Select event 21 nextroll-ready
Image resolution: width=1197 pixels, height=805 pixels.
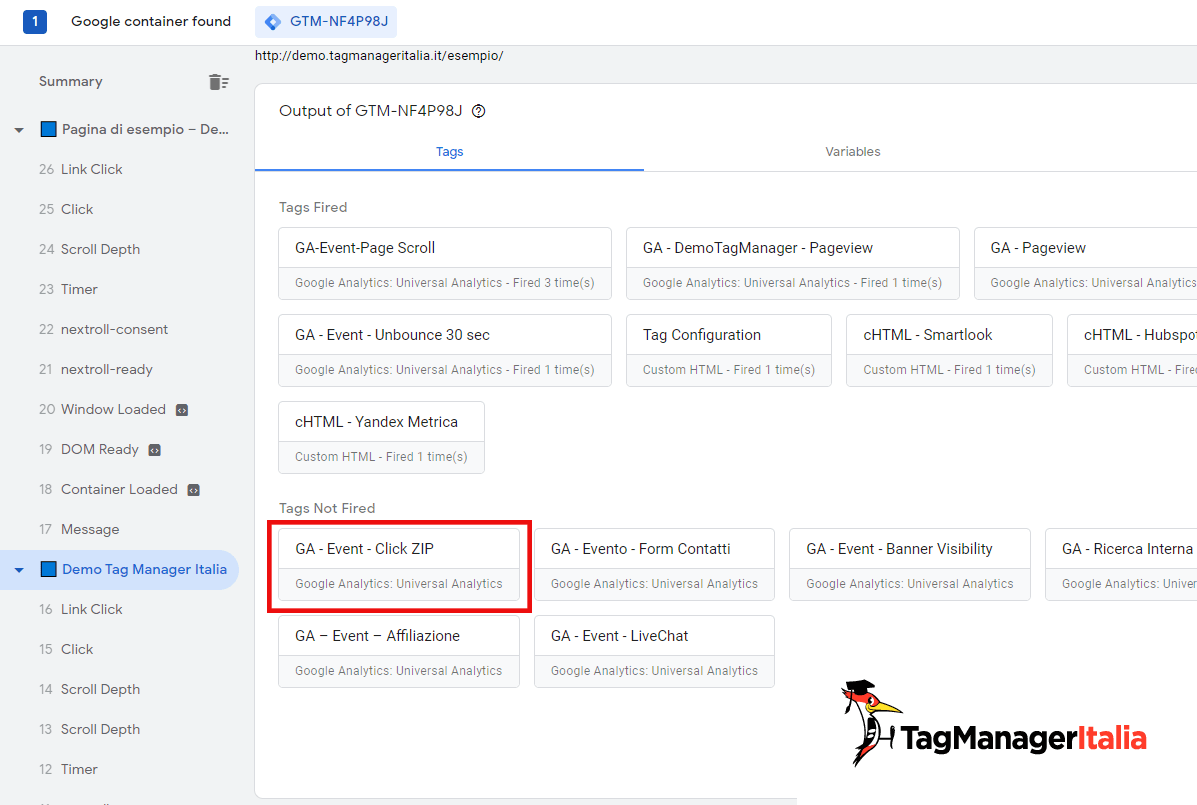(x=96, y=369)
